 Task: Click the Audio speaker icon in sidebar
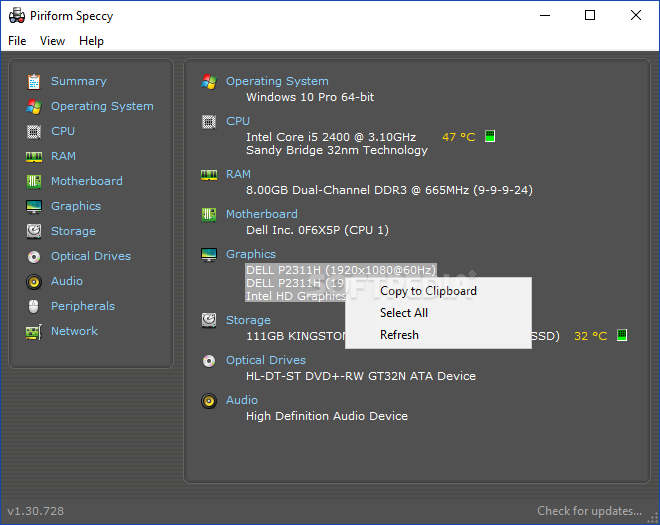pyautogui.click(x=34, y=282)
